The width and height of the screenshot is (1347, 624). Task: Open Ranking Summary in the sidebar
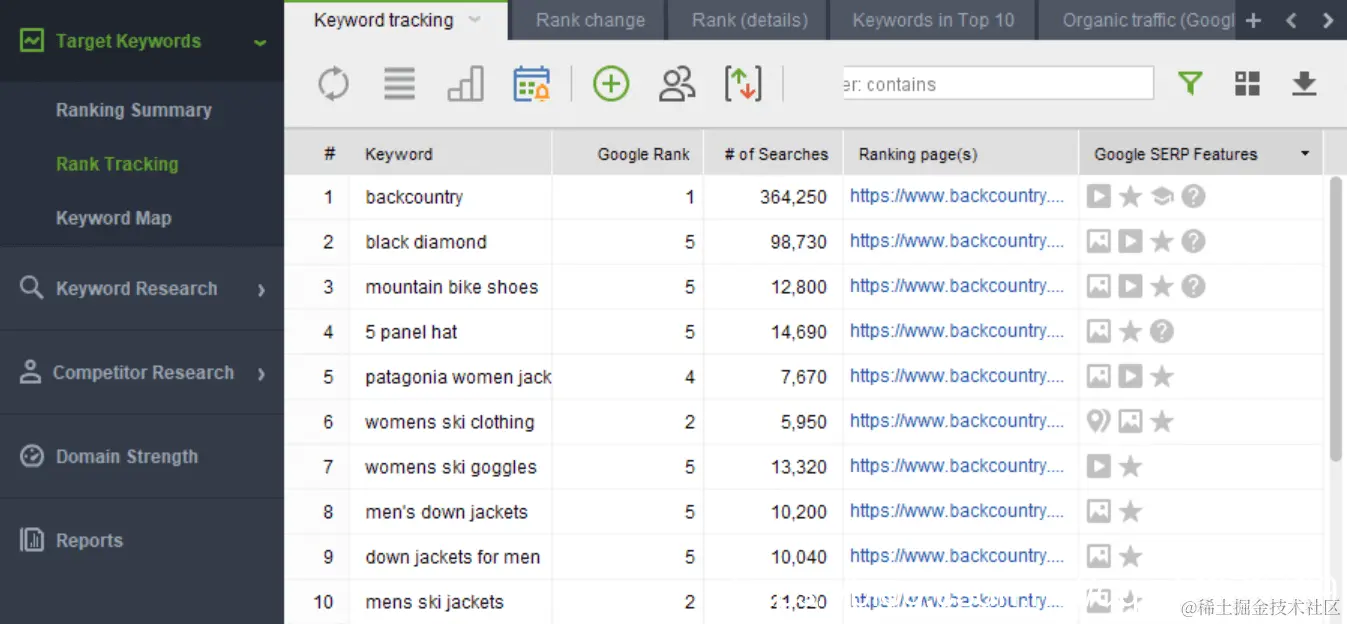click(134, 110)
